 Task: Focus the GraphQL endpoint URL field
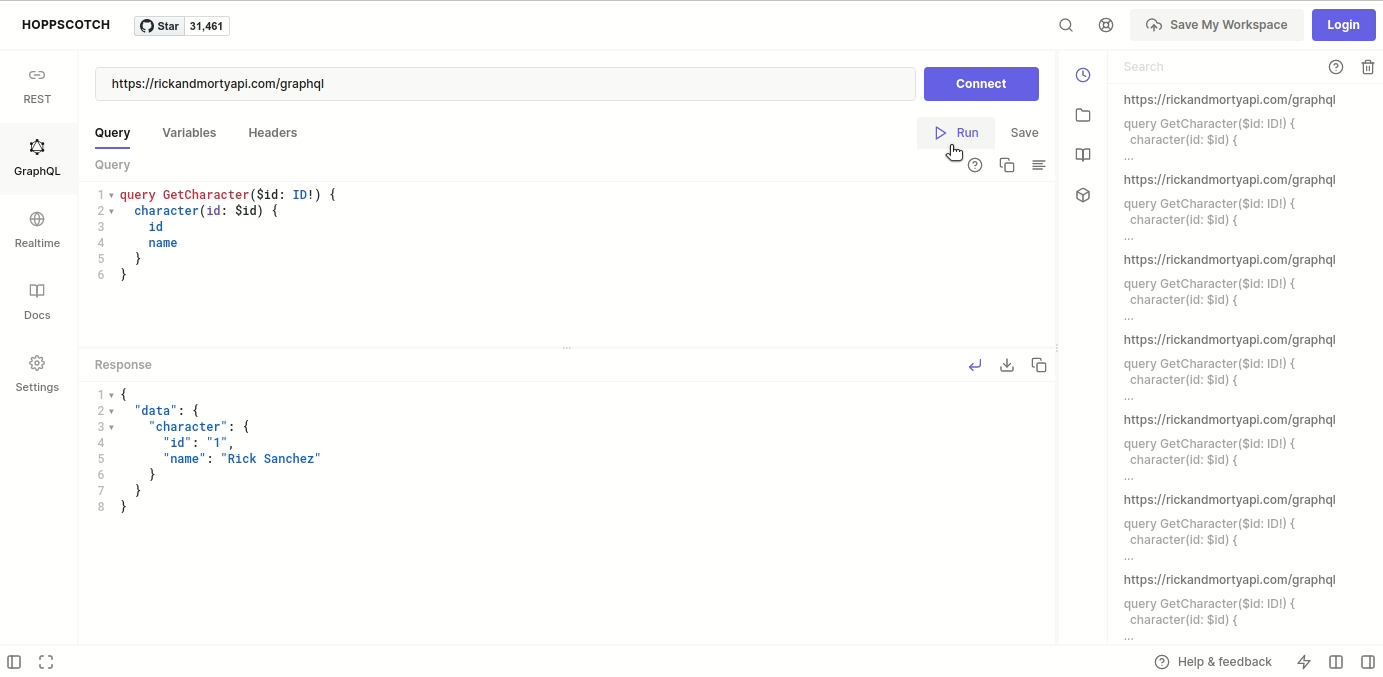(505, 84)
